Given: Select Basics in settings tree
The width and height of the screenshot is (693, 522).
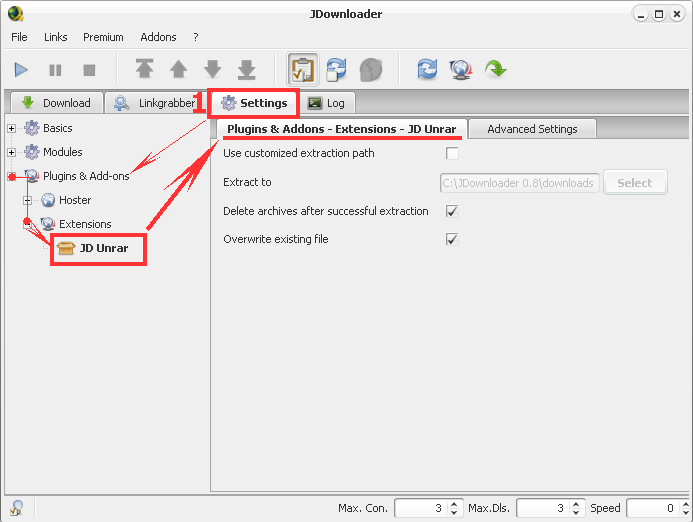Looking at the screenshot, I should point(57,128).
